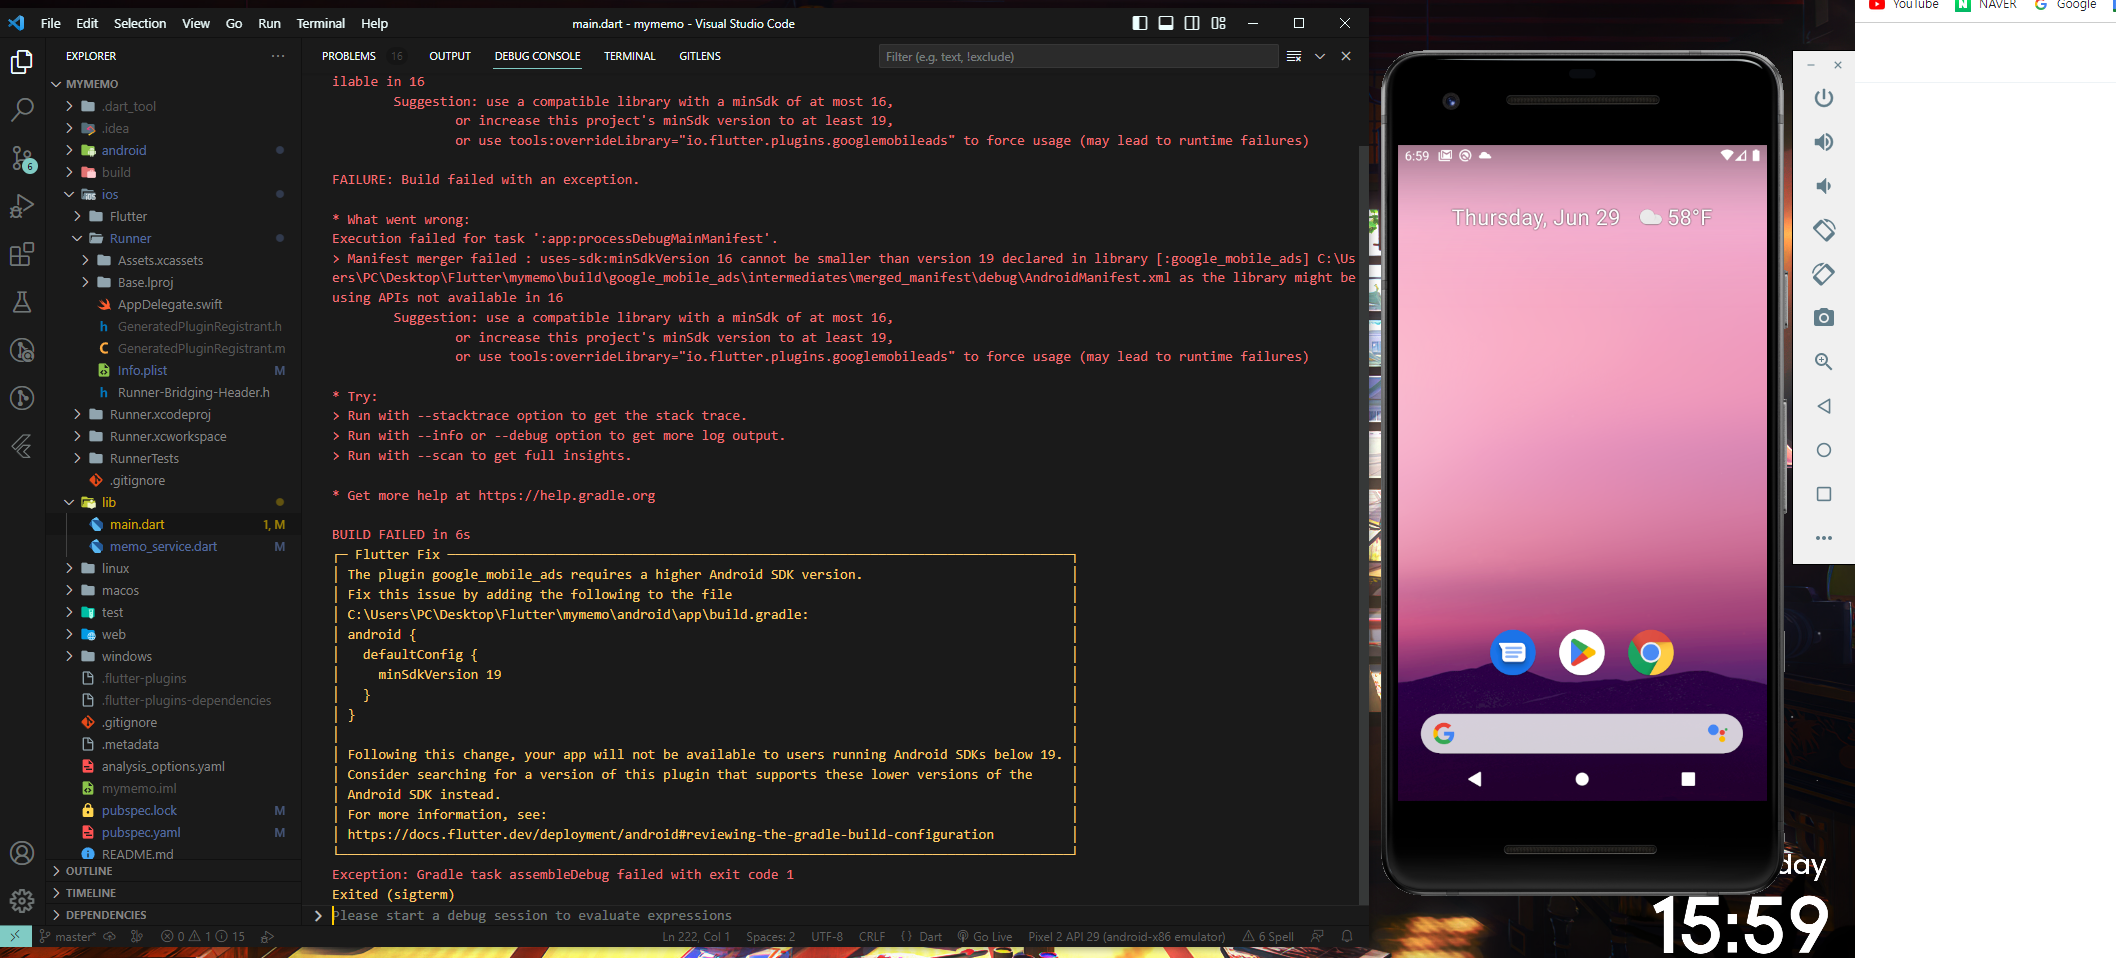2116x958 pixels.
Task: Switch to the TERMINAL tab
Action: 630,56
